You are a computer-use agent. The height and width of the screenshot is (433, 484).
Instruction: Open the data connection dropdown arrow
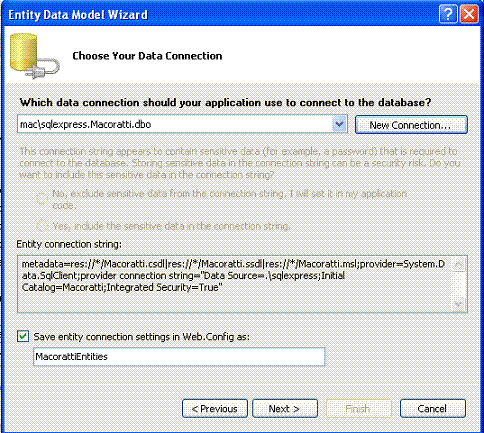(x=339, y=124)
